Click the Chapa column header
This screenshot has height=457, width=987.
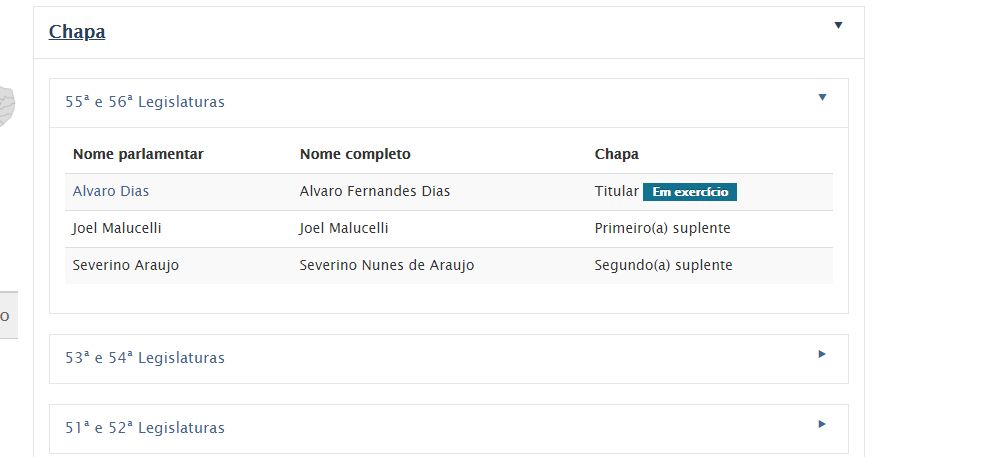pos(616,154)
